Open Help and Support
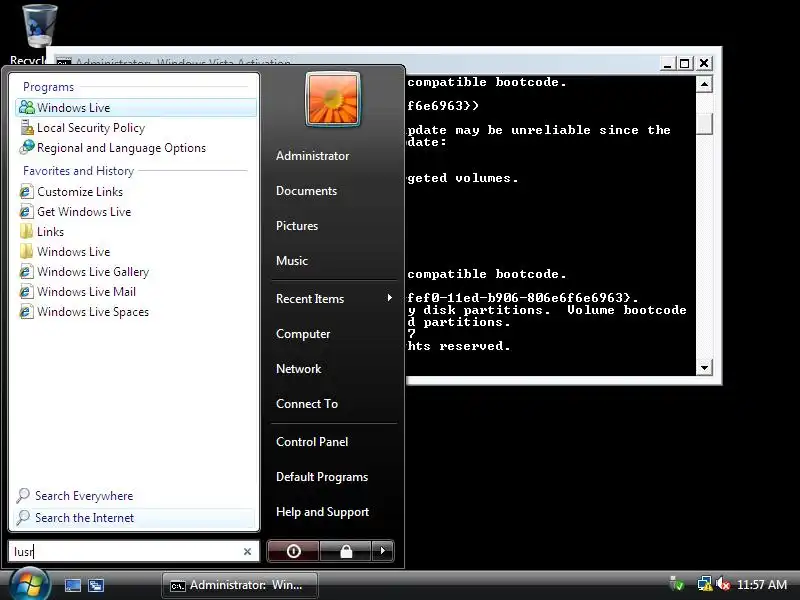The width and height of the screenshot is (800, 600). [322, 512]
